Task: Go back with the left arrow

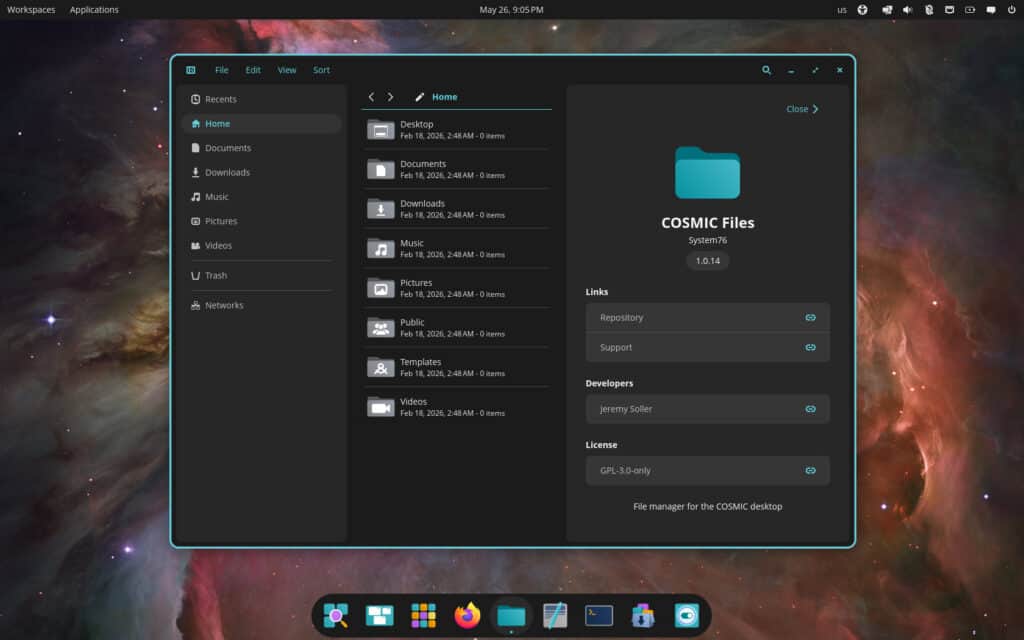Action: tap(371, 97)
